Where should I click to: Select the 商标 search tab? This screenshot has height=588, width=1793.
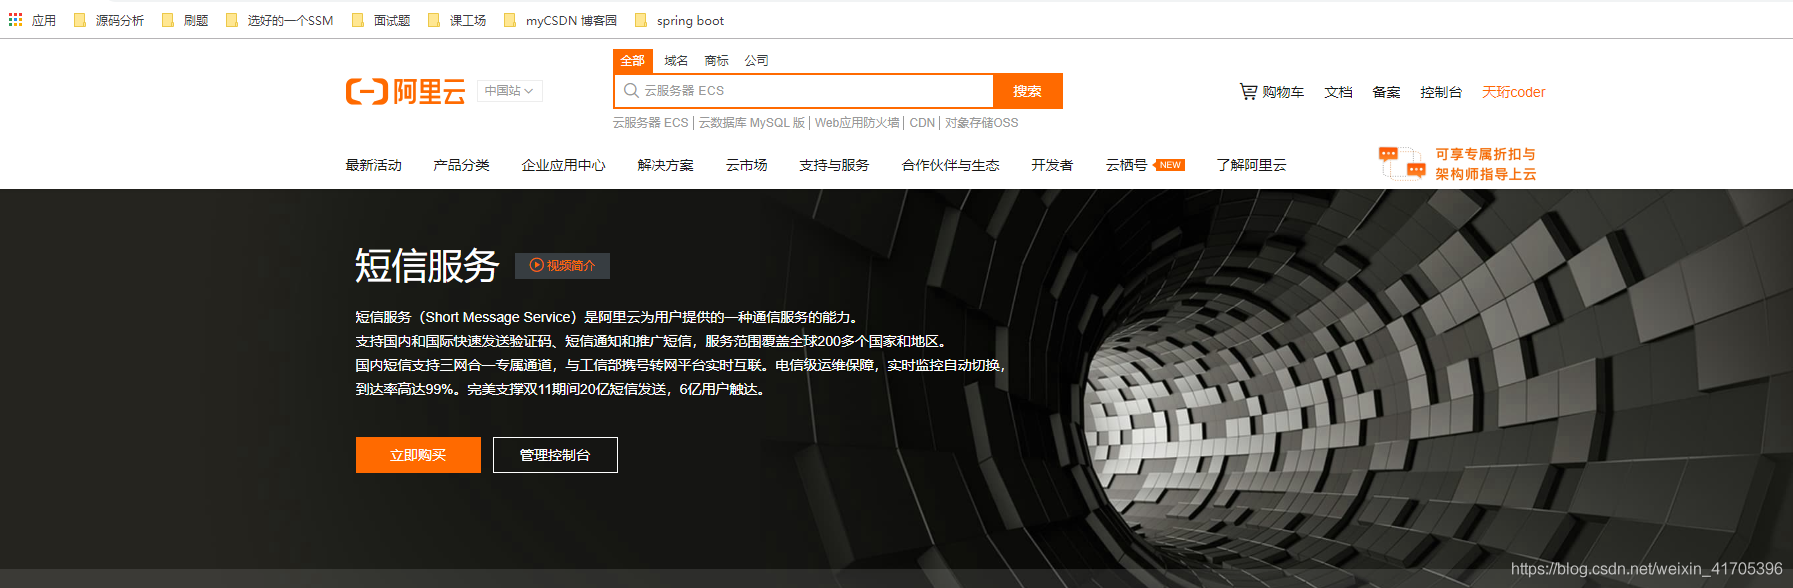coord(716,61)
